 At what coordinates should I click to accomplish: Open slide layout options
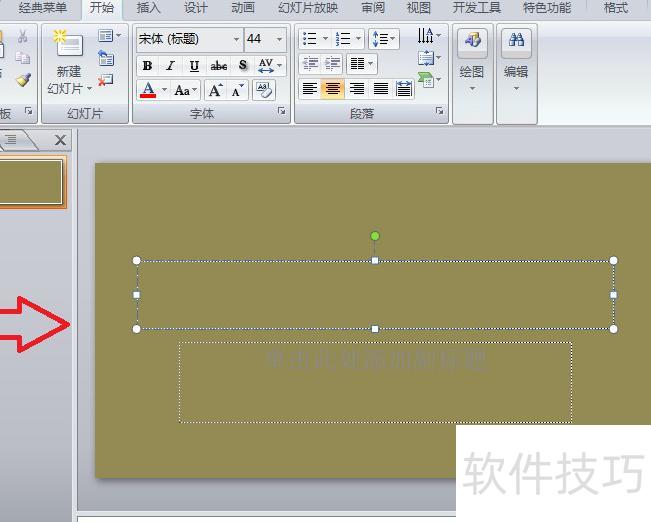[x=109, y=36]
